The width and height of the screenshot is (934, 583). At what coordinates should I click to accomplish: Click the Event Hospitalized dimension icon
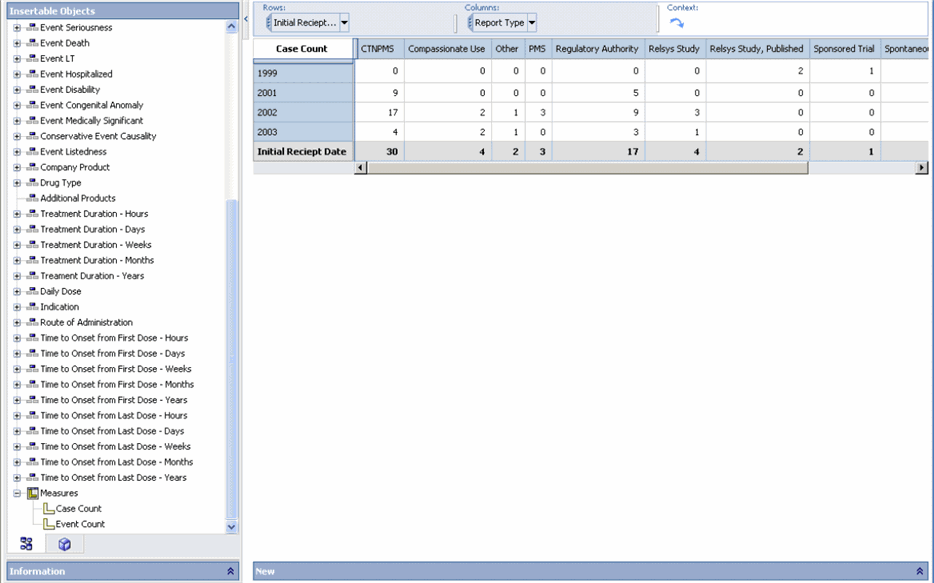coord(32,74)
